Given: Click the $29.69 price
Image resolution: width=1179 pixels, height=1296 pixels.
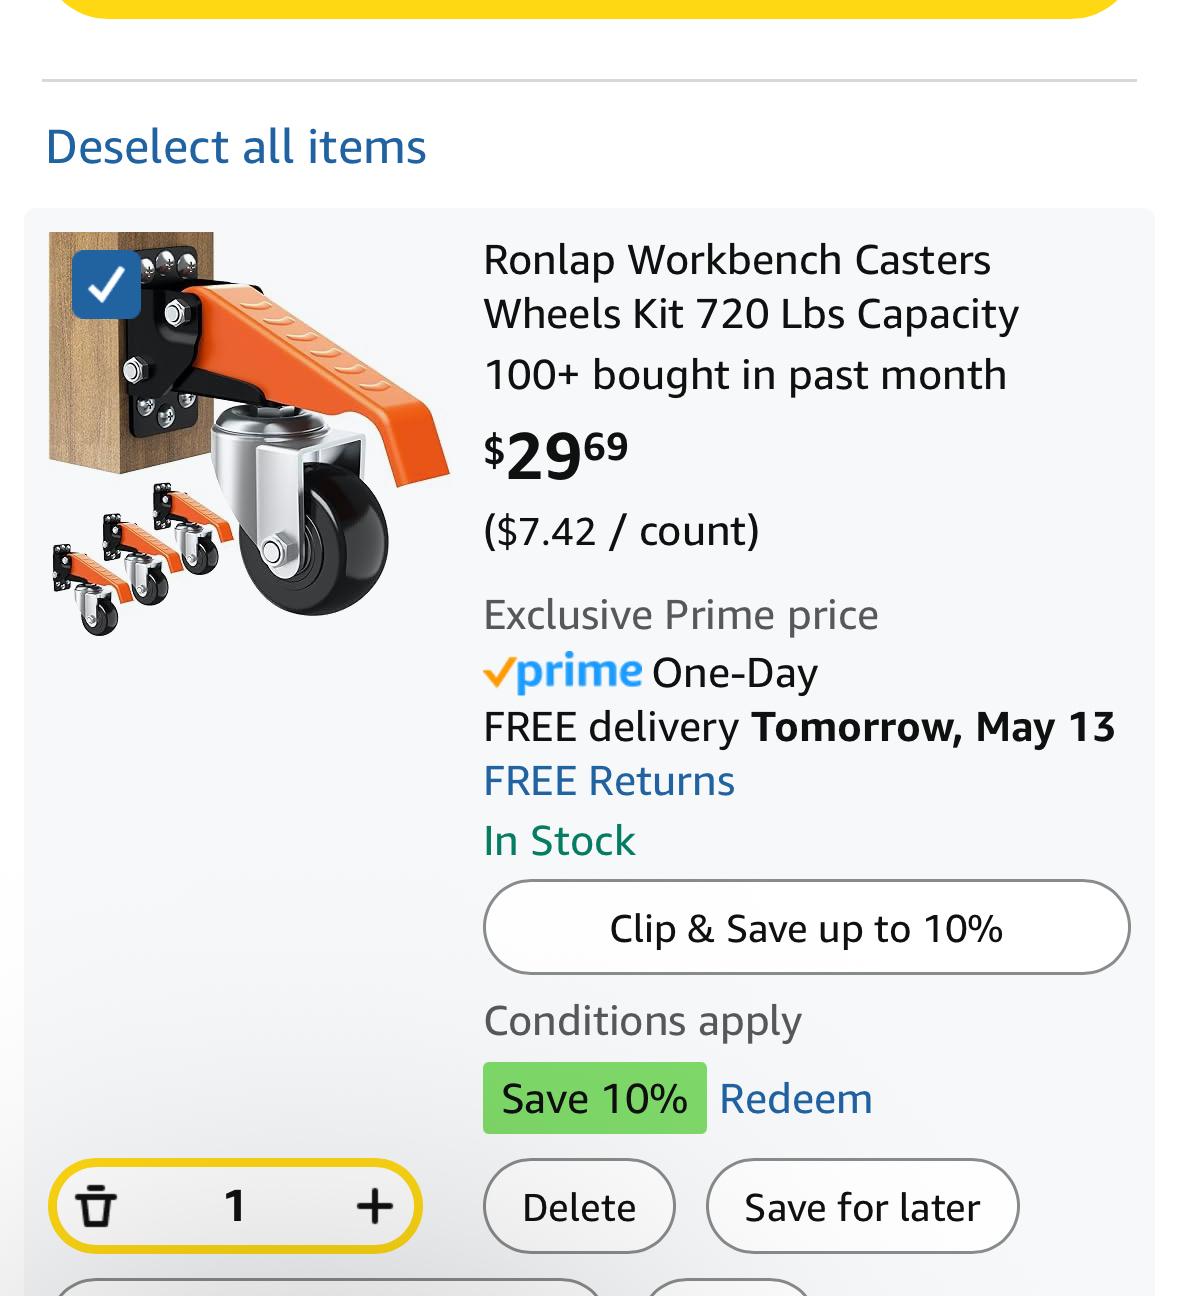Looking at the screenshot, I should (x=556, y=457).
